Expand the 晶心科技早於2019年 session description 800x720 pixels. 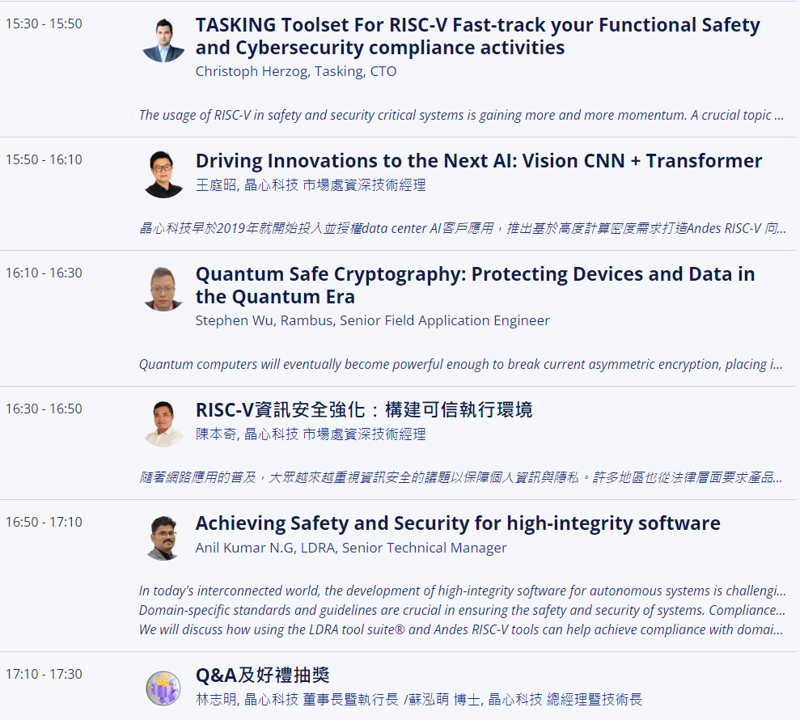462,228
